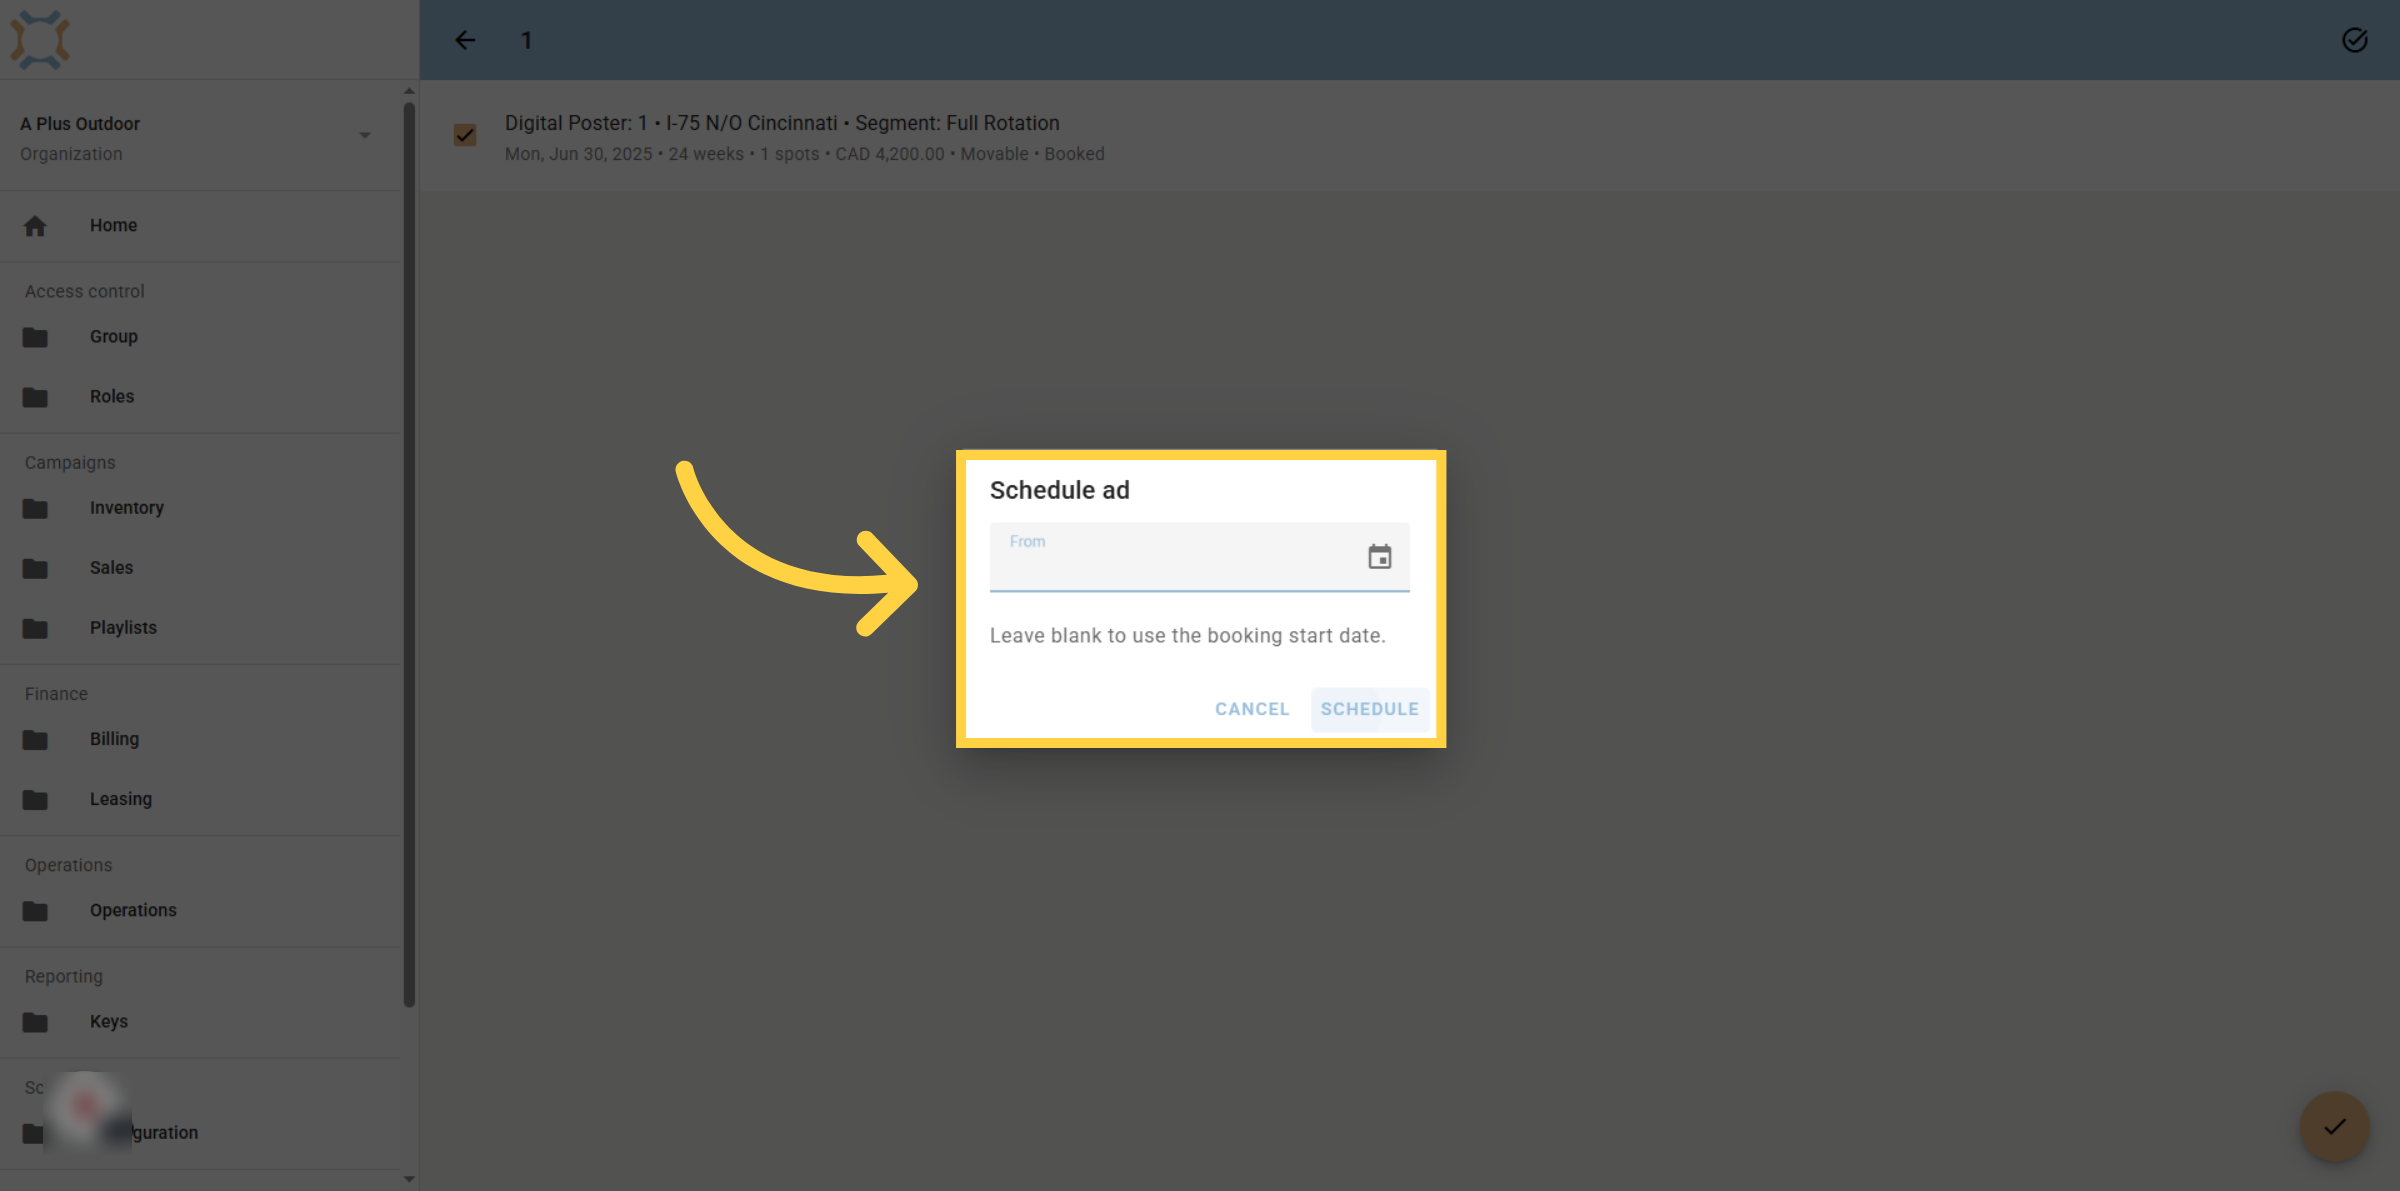Open the calendar date picker icon
Image resolution: width=2400 pixels, height=1191 pixels.
(x=1379, y=556)
